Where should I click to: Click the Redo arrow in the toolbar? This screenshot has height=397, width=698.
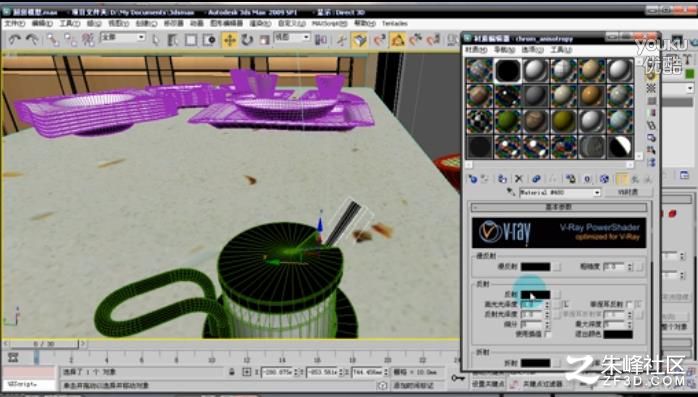pyautogui.click(x=32, y=40)
